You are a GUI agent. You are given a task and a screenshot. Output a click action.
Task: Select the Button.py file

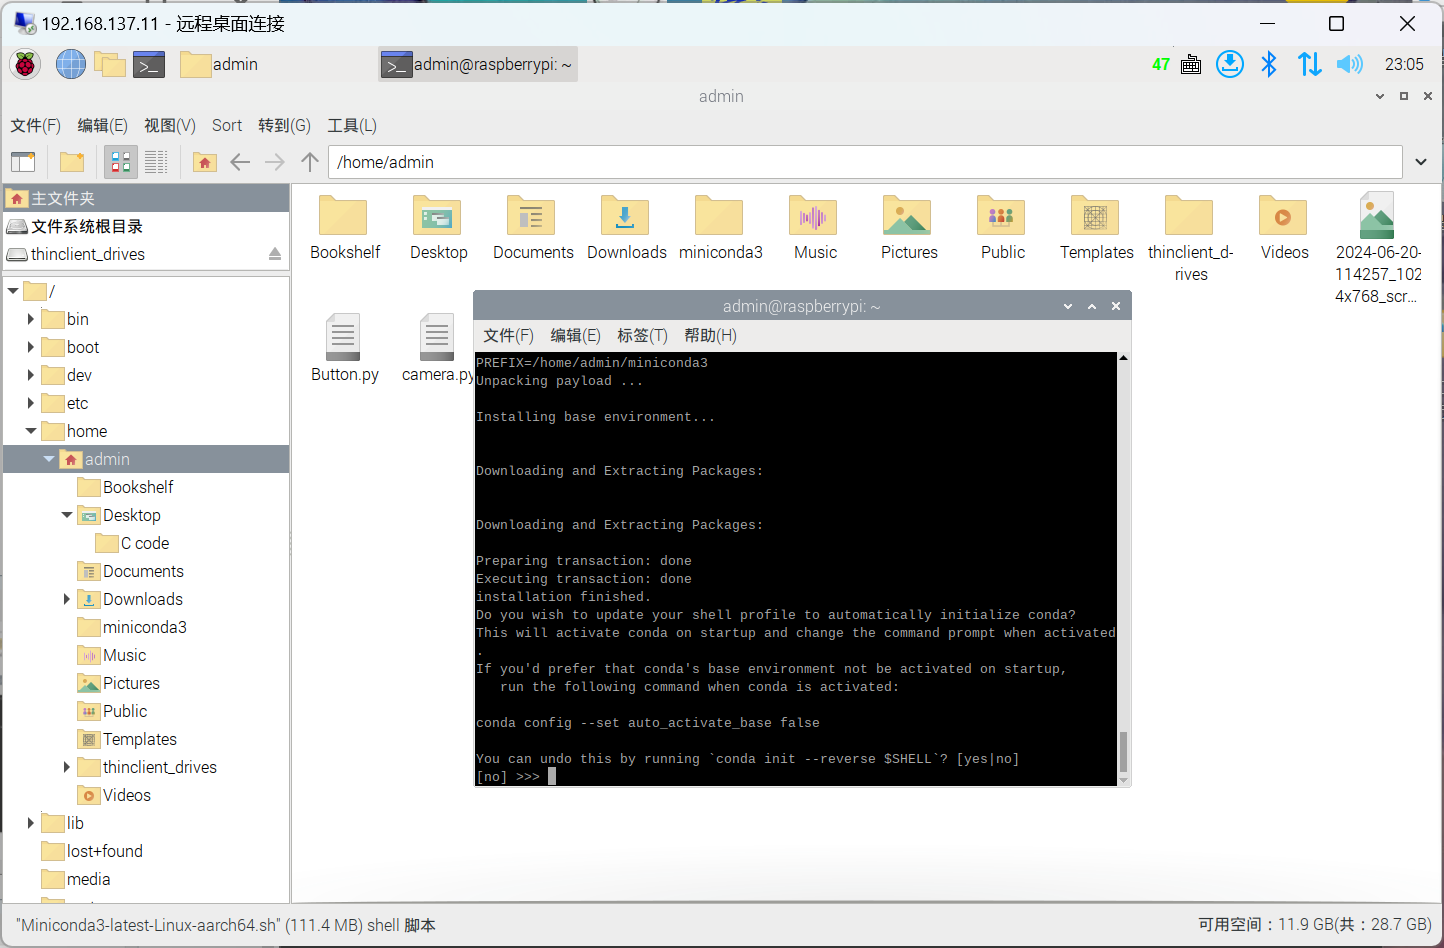pyautogui.click(x=344, y=348)
